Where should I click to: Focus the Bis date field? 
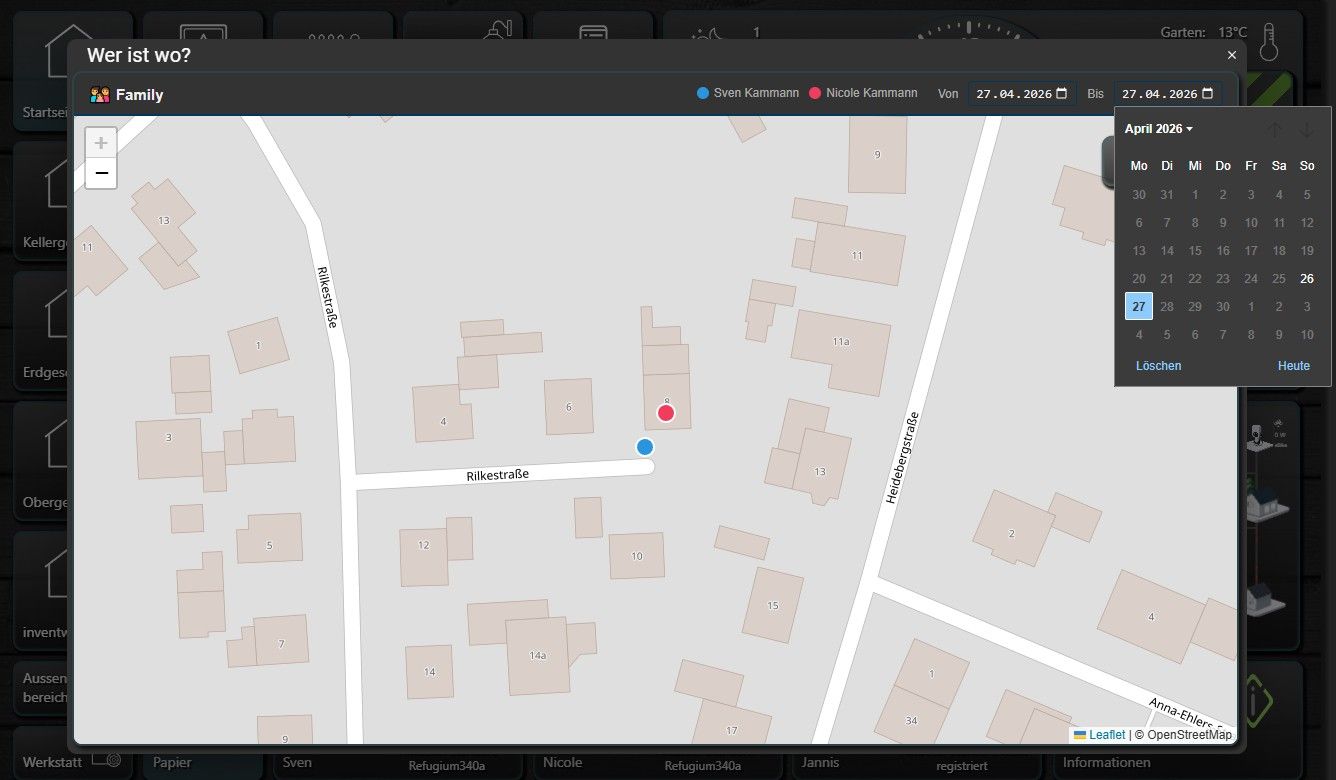coord(1167,94)
